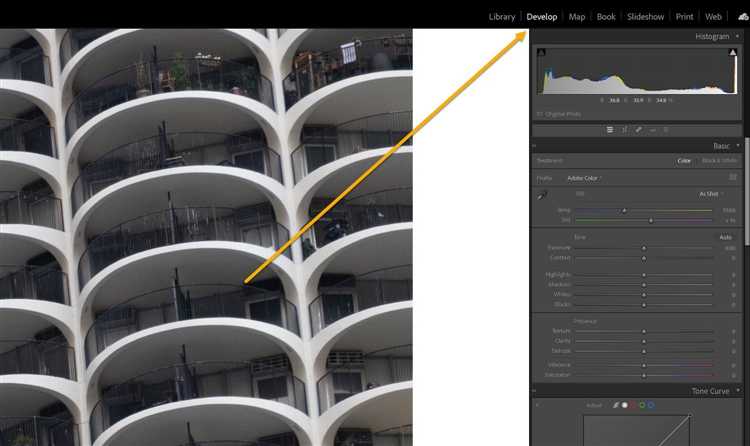Click the Contrast value field
Screen dimensions: 750x446
pyautogui.click(x=733, y=258)
